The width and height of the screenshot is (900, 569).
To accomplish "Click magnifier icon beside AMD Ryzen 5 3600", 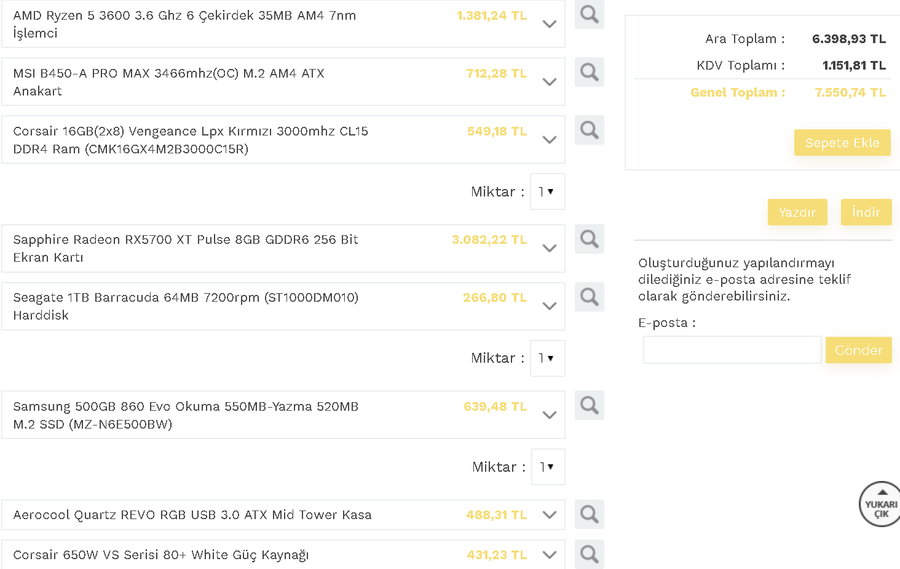I will click(589, 15).
